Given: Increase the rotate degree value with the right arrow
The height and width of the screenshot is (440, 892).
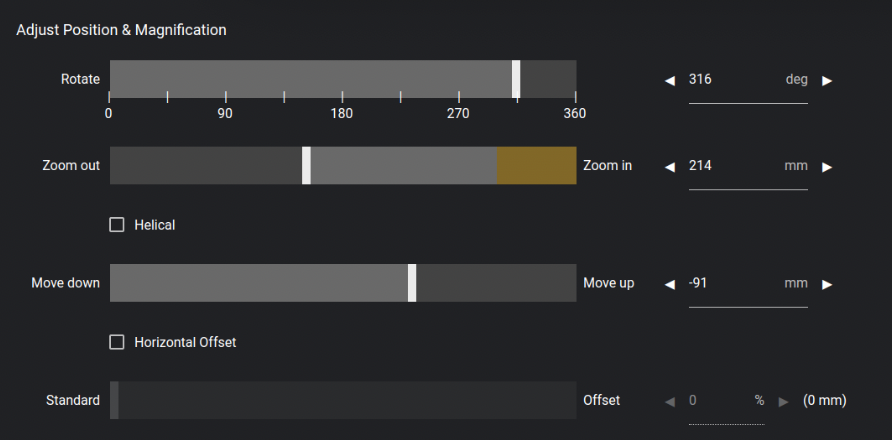Looking at the screenshot, I should point(827,81).
